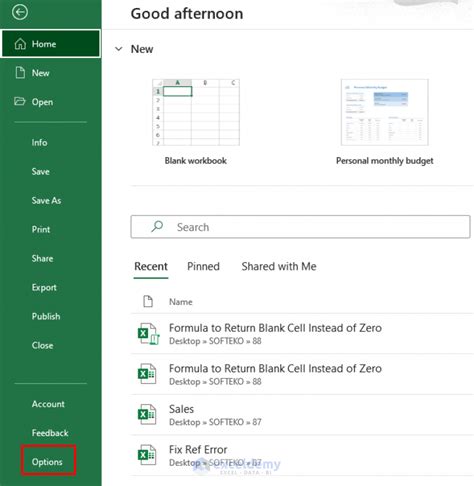Open the Sales workbook

[302, 415]
